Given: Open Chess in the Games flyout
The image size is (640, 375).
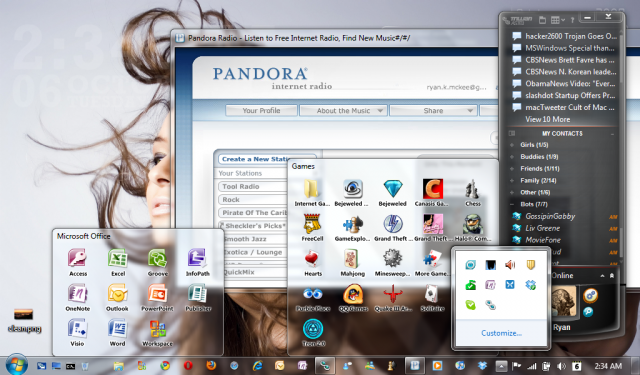Looking at the screenshot, I should [473, 193].
